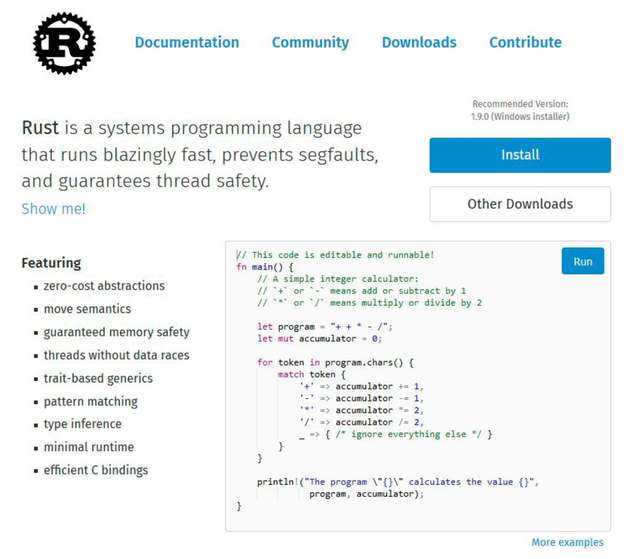
Task: Click the "'+' => accumulator += 1," line
Action: [361, 387]
